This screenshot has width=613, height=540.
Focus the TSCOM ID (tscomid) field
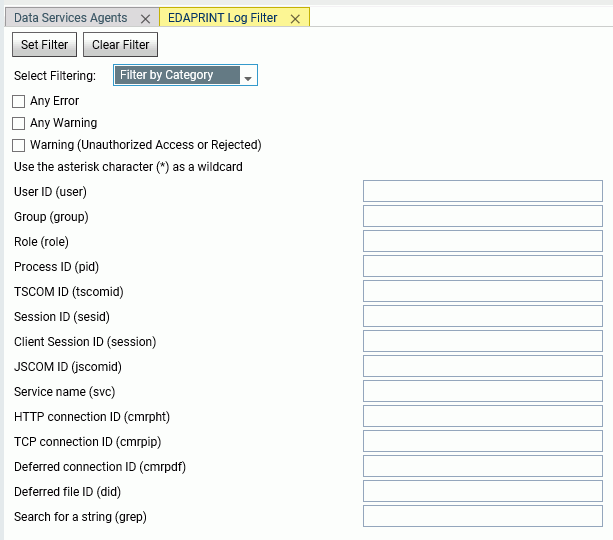(483, 291)
